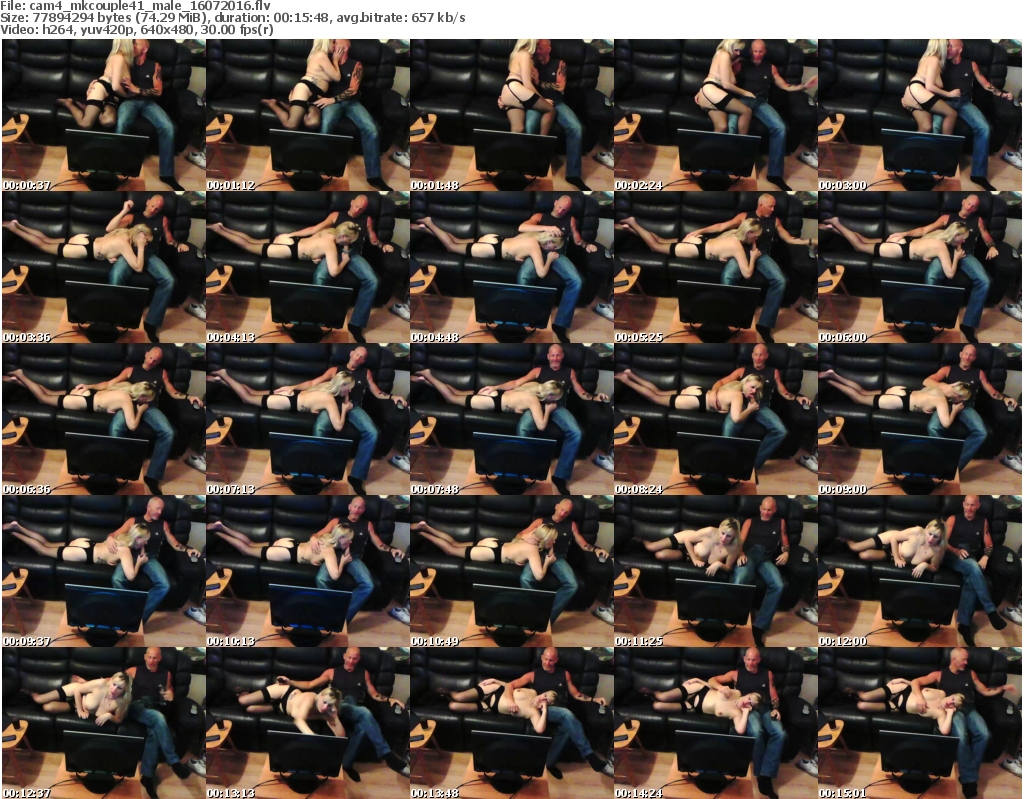Select the frame stamped 00:09:37

click(x=104, y=572)
